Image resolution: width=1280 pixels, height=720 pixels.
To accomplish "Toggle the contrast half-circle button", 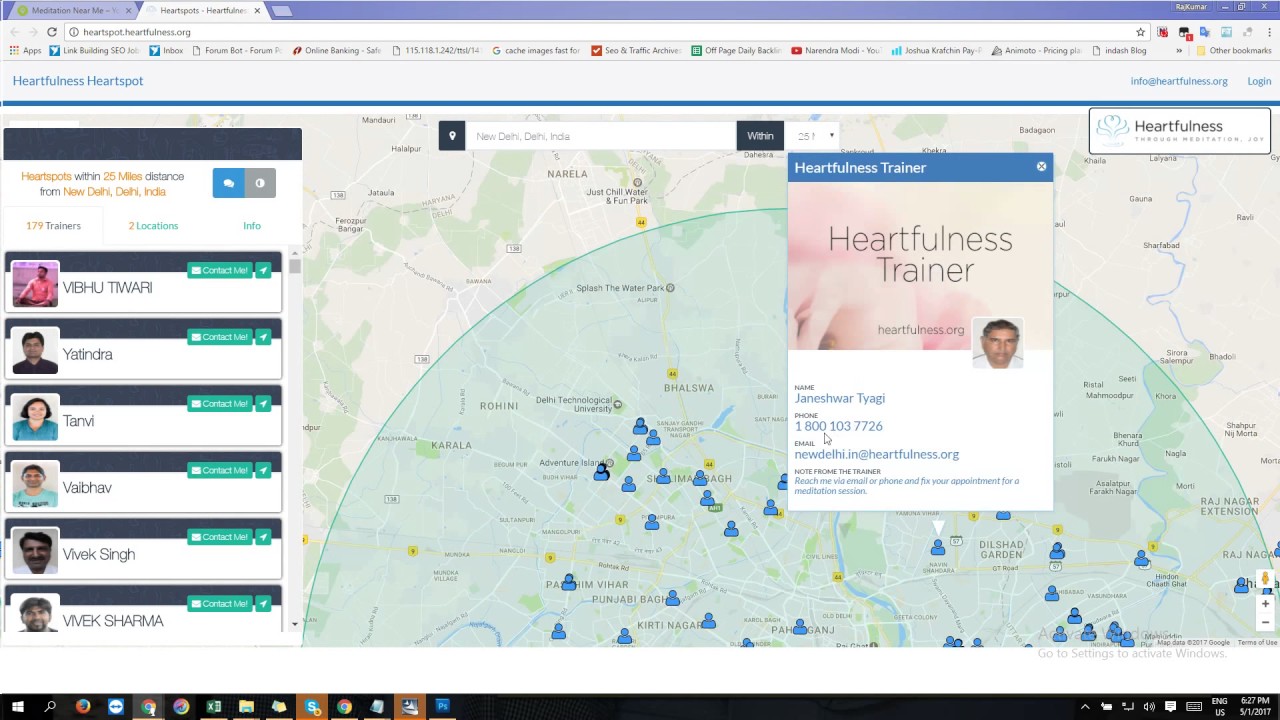I will click(x=260, y=183).
